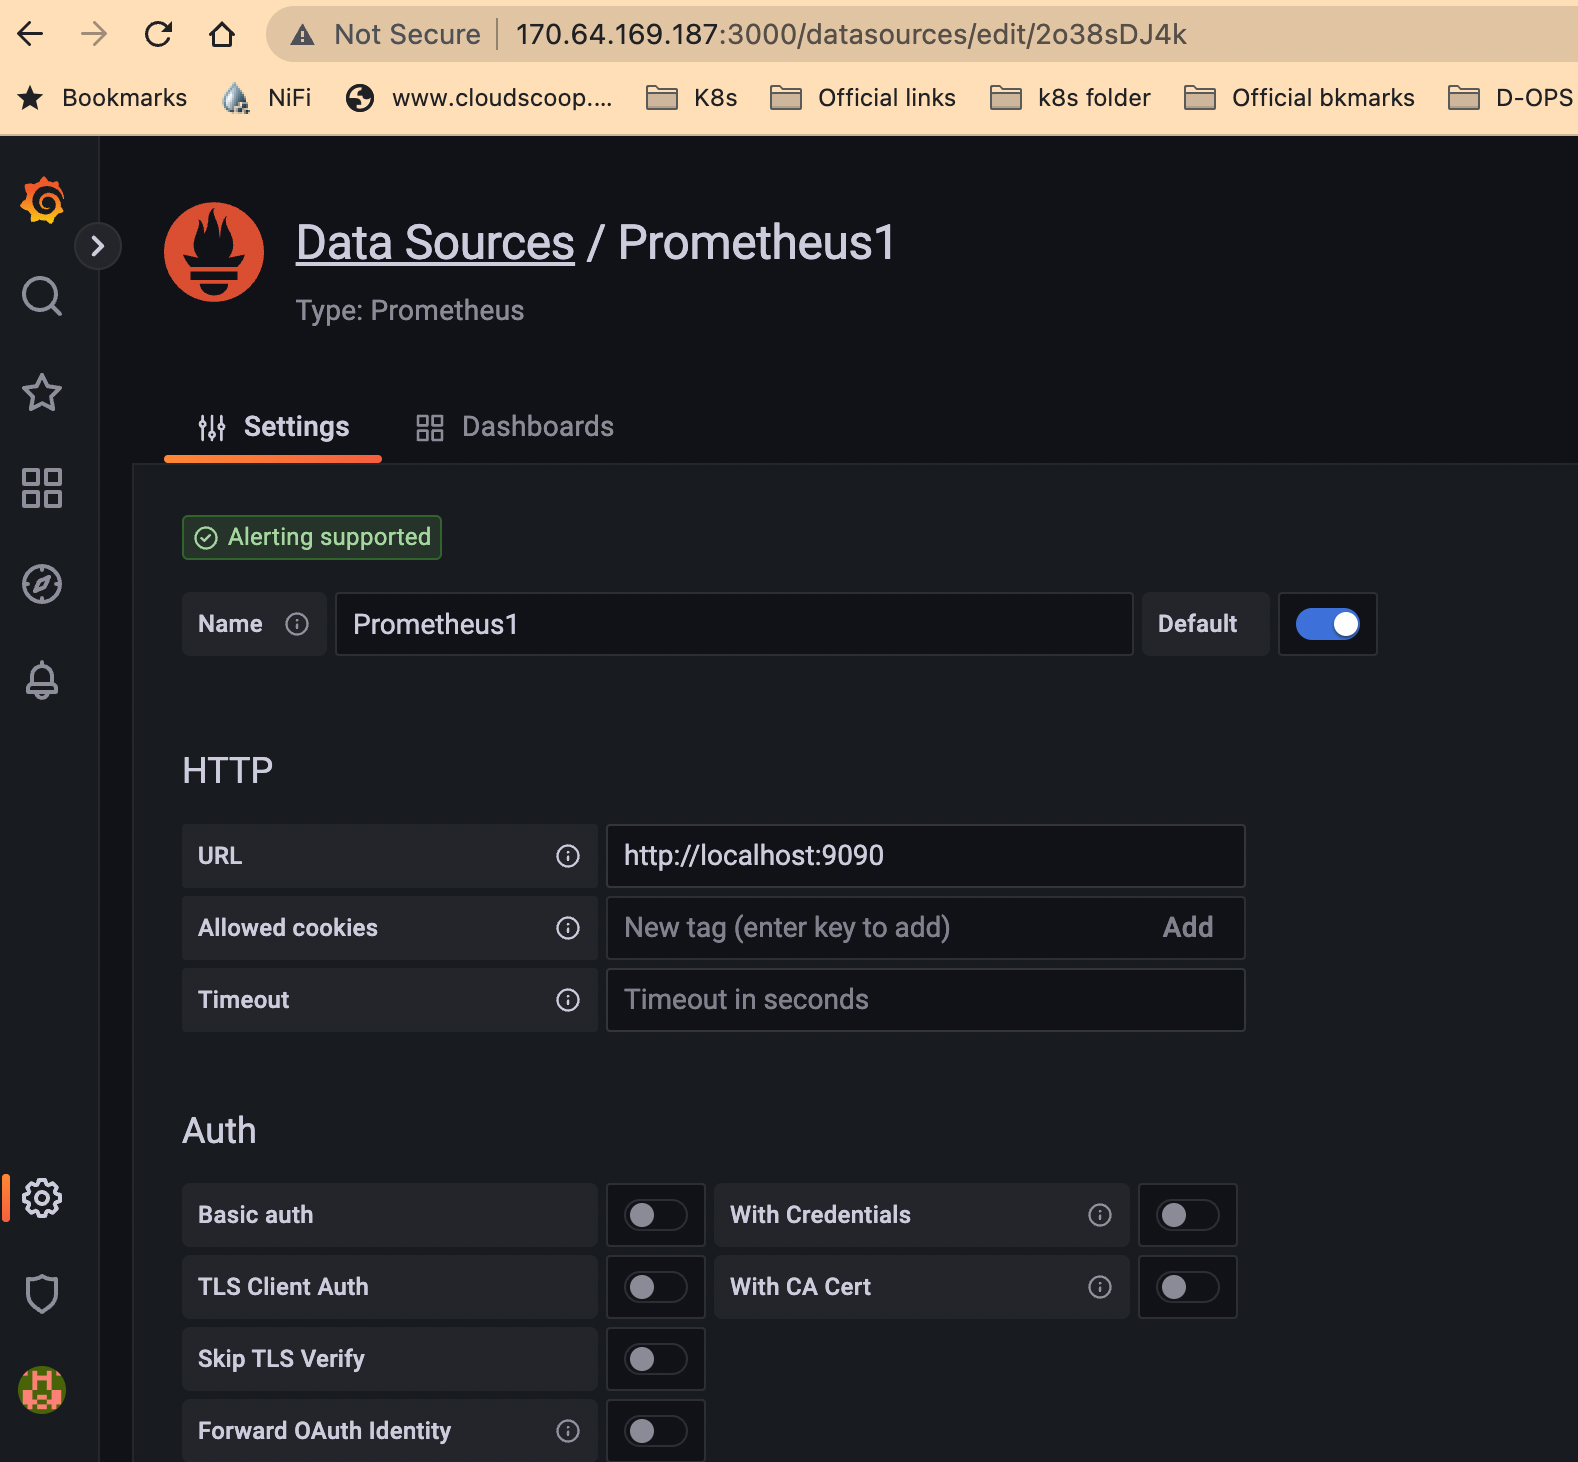Click the Auth section heading
1578x1462 pixels.
coord(220,1130)
